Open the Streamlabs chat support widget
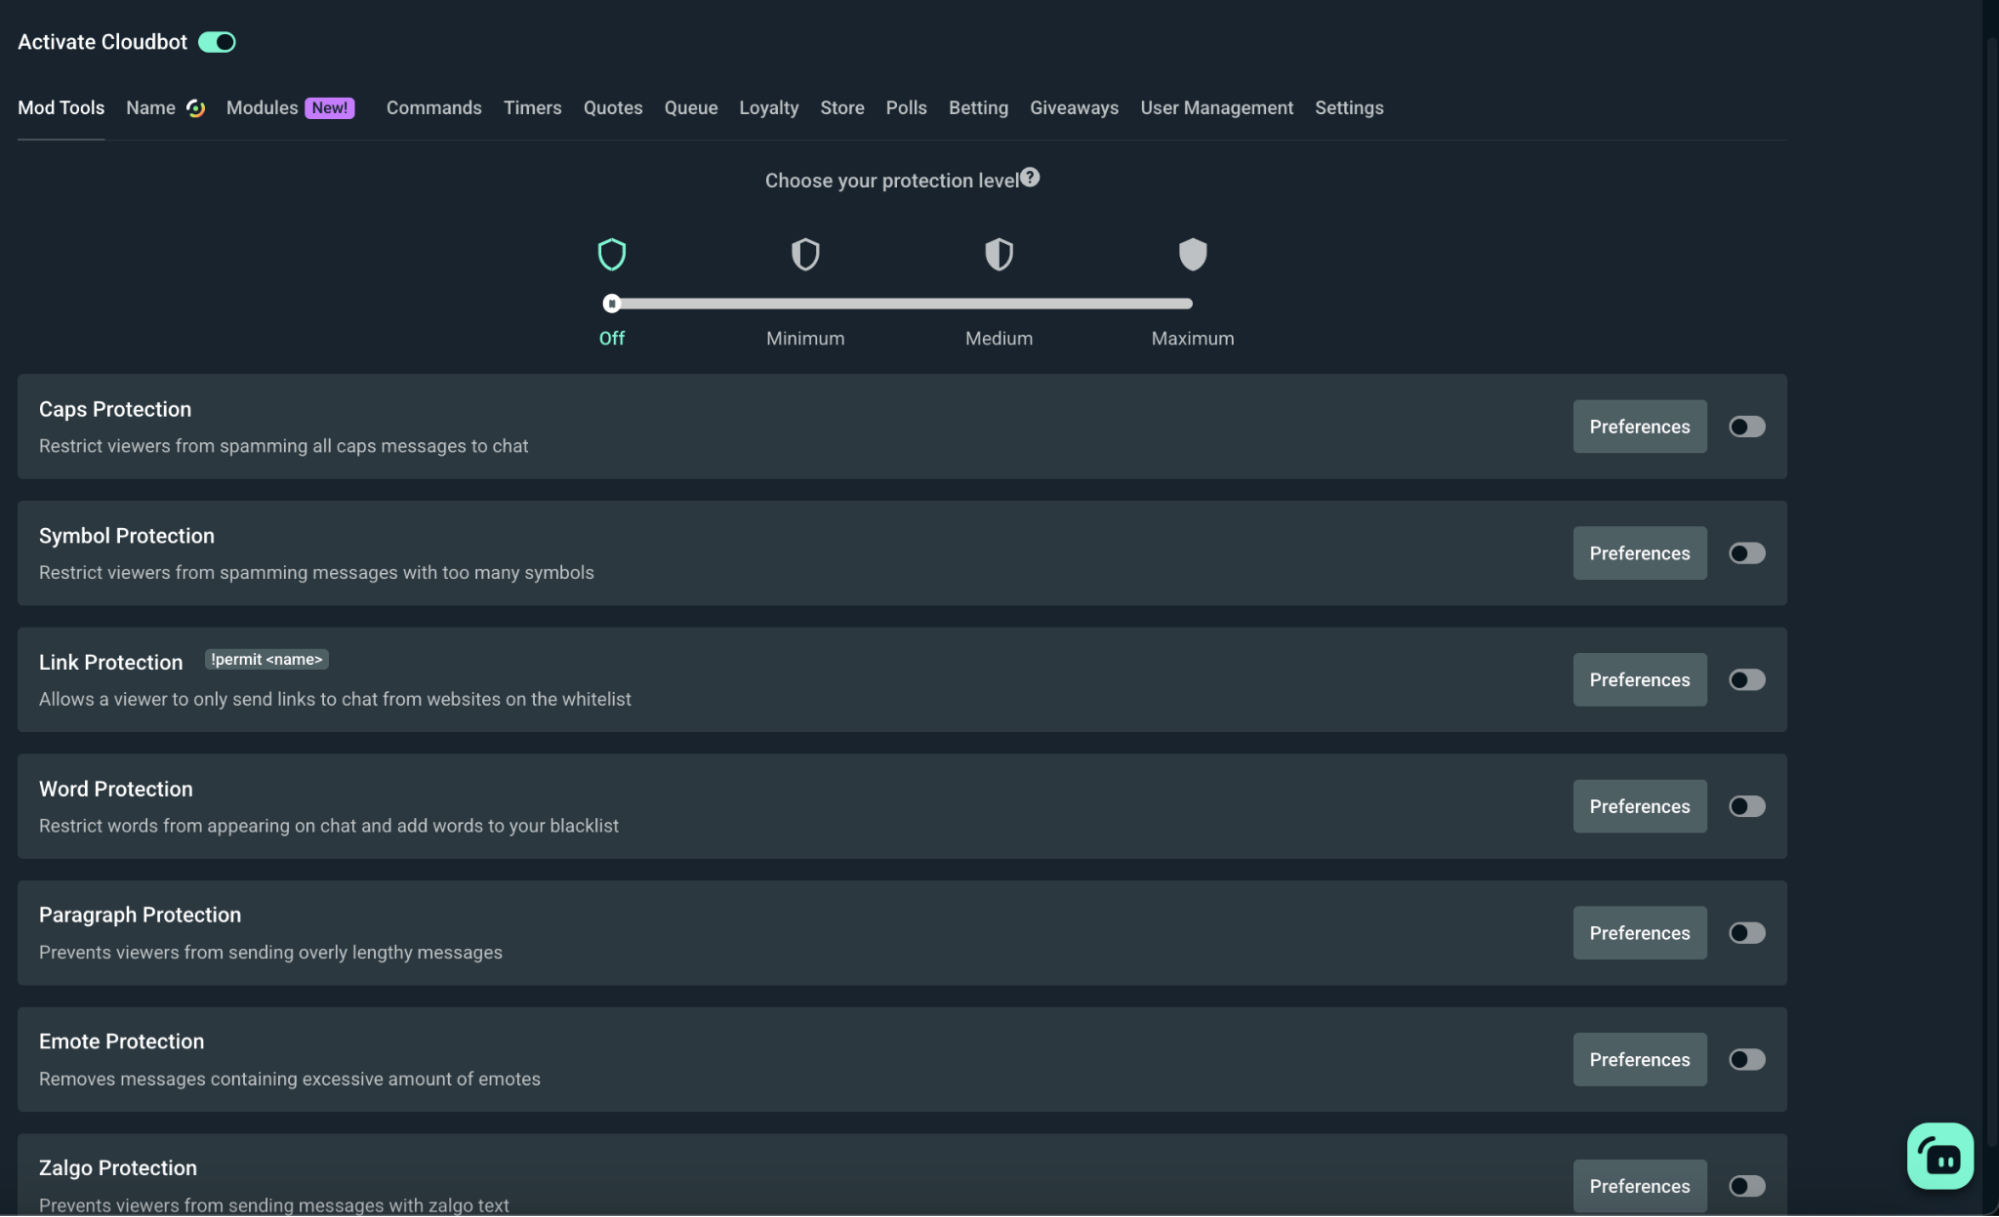This screenshot has width=1999, height=1217. tap(1938, 1155)
